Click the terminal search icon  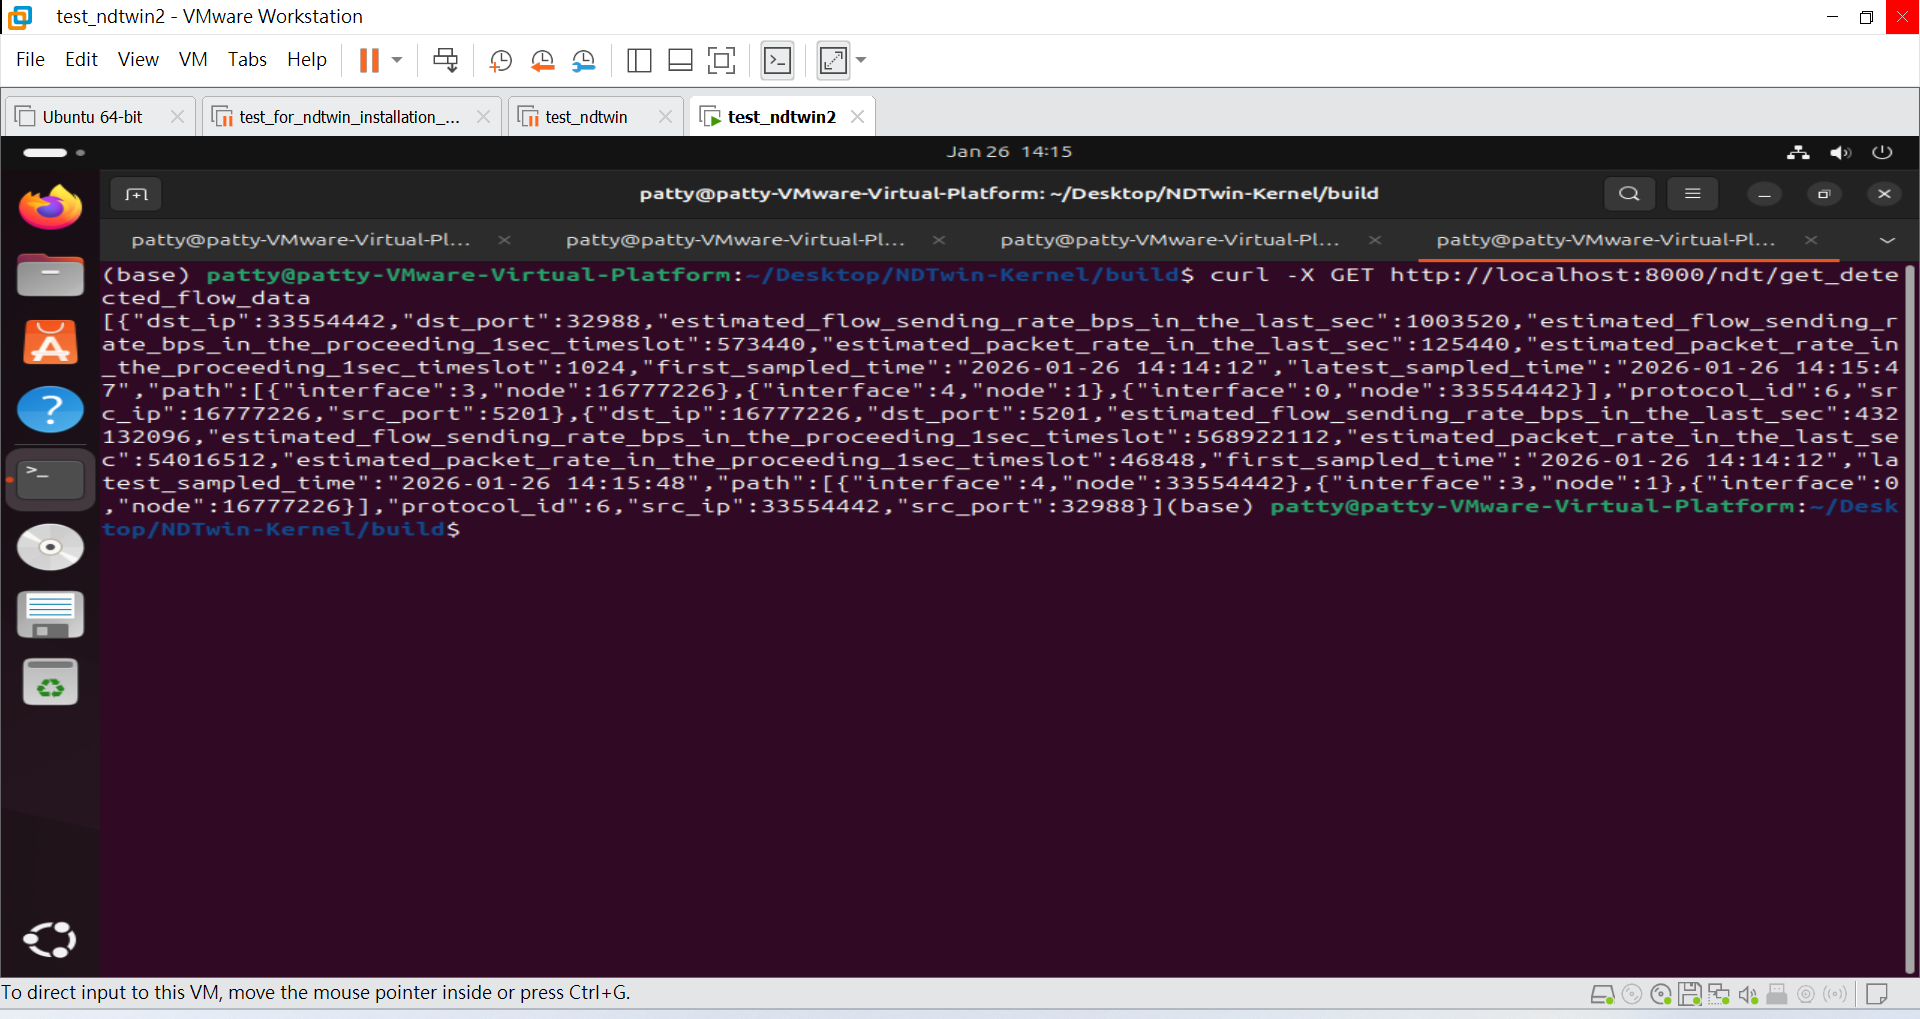[1629, 194]
